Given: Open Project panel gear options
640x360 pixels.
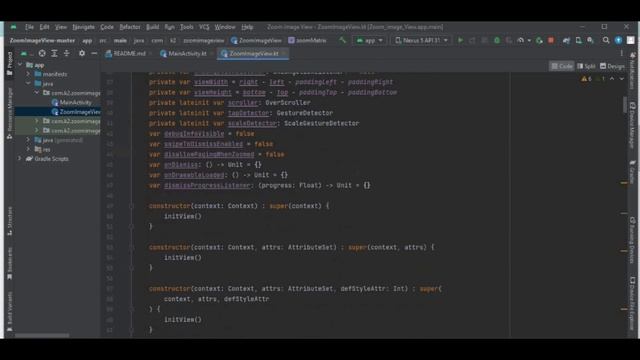Looking at the screenshot, I should [82, 53].
